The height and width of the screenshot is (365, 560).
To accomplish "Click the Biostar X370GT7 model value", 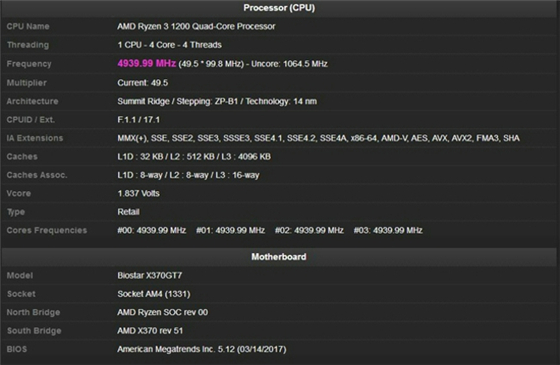I will click(x=150, y=276).
